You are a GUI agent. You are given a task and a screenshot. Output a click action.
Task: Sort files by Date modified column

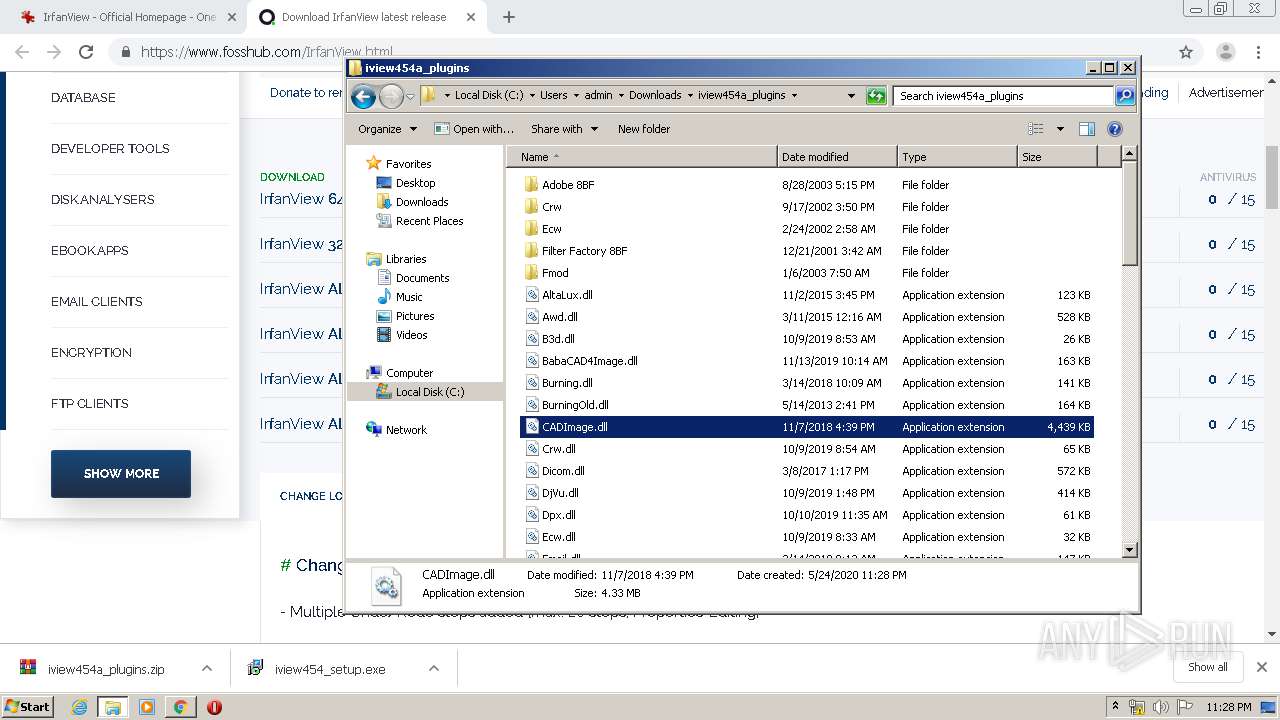click(x=837, y=157)
